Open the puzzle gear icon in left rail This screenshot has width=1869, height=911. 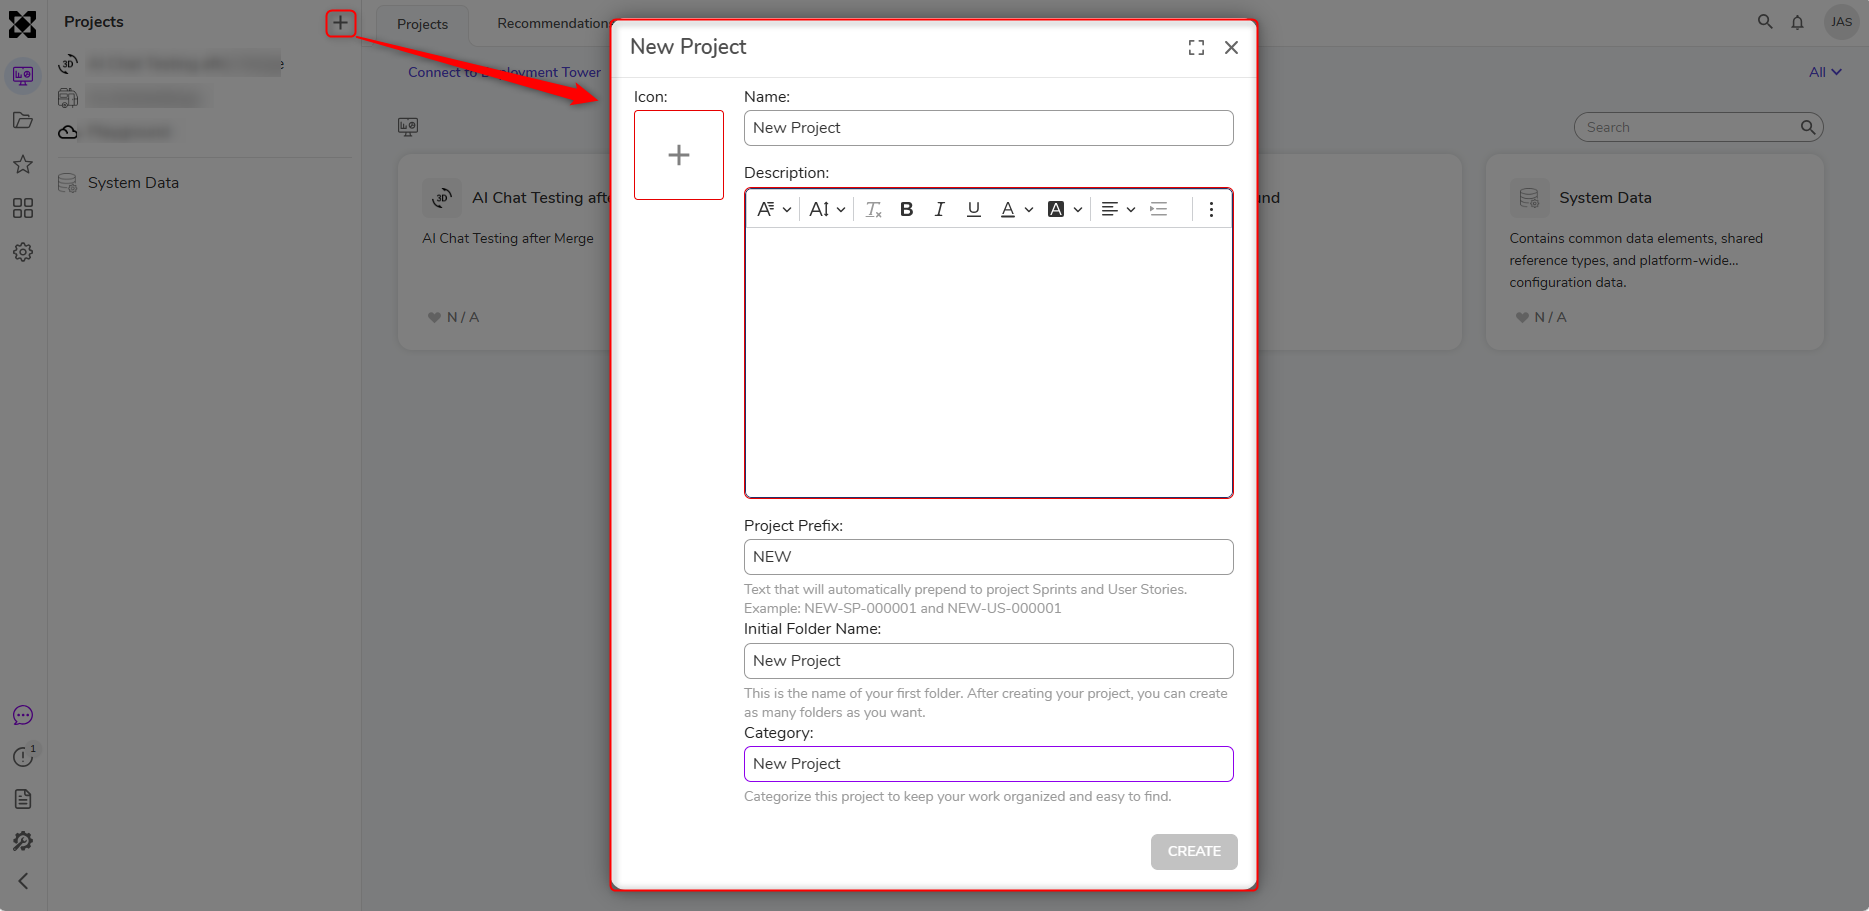pos(23,841)
